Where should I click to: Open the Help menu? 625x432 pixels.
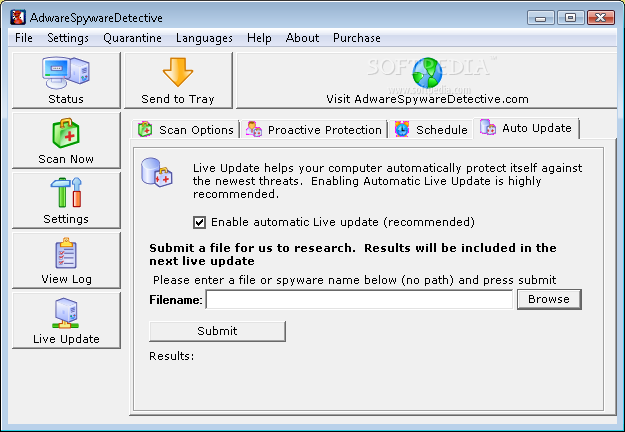[259, 38]
